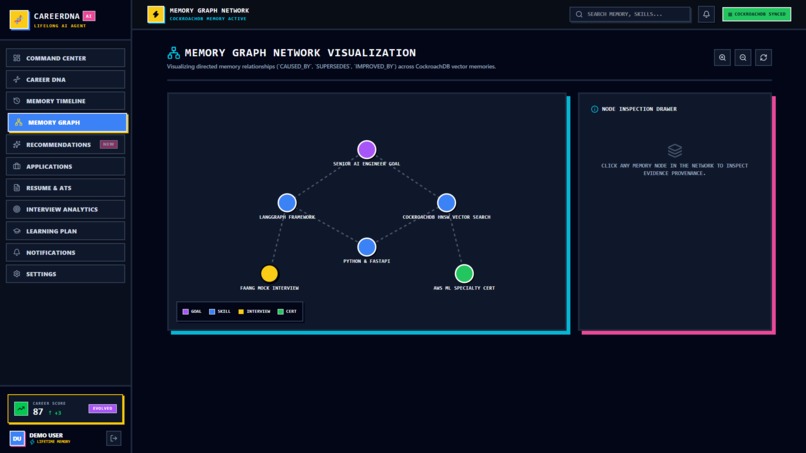
Task: Click the Memory Timeline history icon
Action: 16,101
